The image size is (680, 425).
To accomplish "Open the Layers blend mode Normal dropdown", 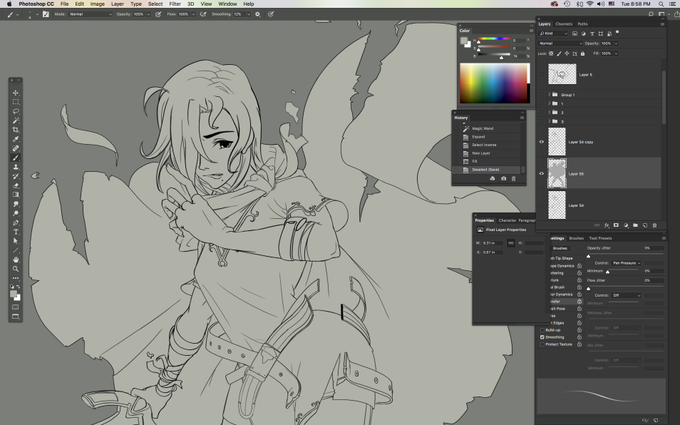I will tap(560, 43).
